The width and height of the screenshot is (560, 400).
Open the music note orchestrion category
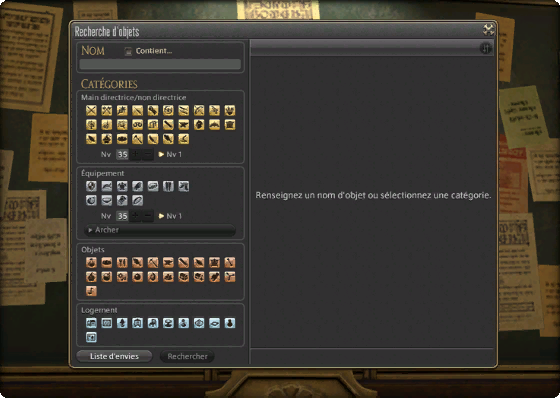click(91, 291)
